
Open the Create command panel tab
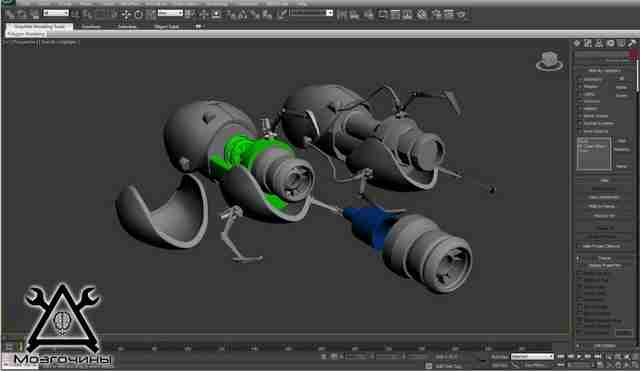click(x=577, y=43)
